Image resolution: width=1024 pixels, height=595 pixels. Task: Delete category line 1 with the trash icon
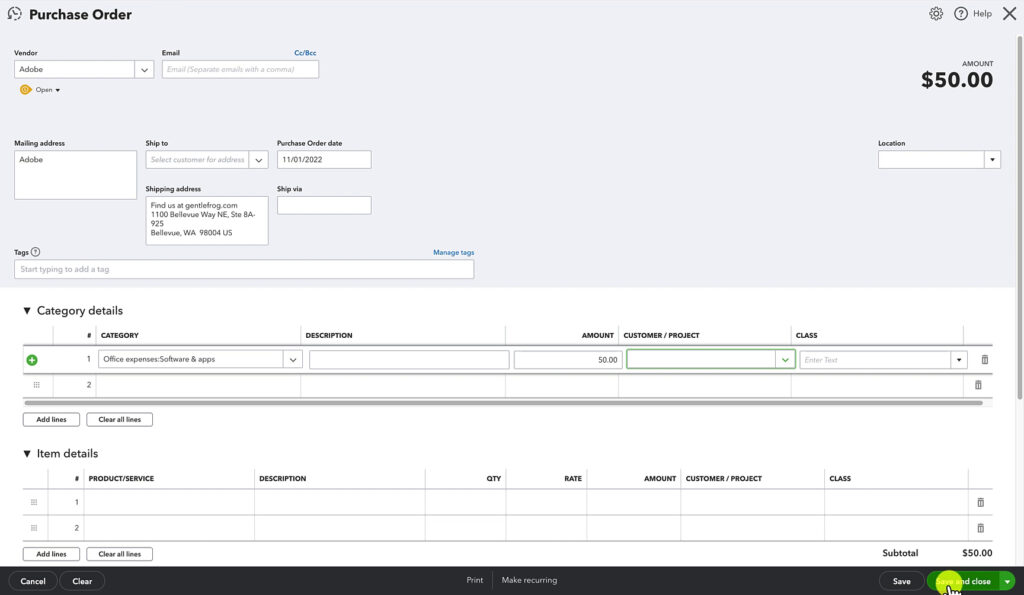tap(983, 358)
